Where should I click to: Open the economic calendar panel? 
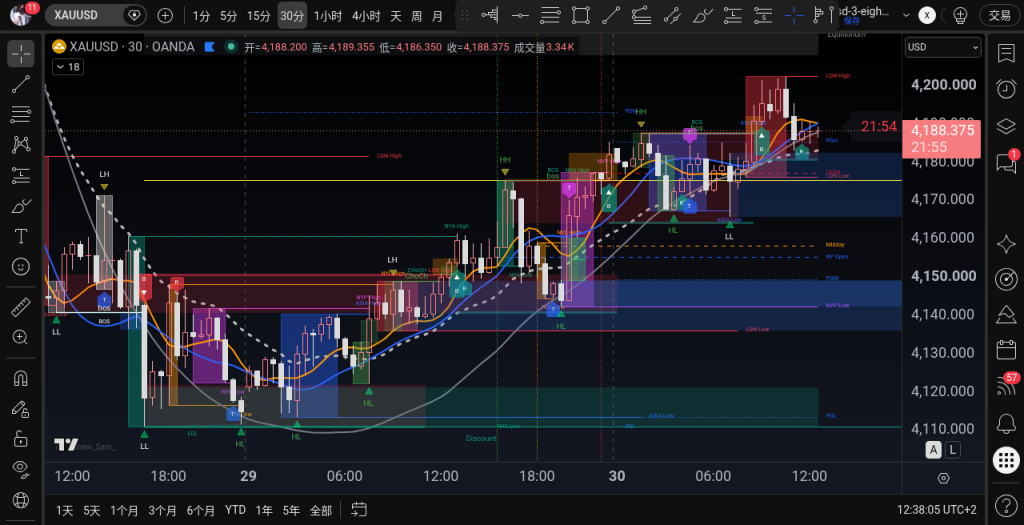click(1006, 349)
